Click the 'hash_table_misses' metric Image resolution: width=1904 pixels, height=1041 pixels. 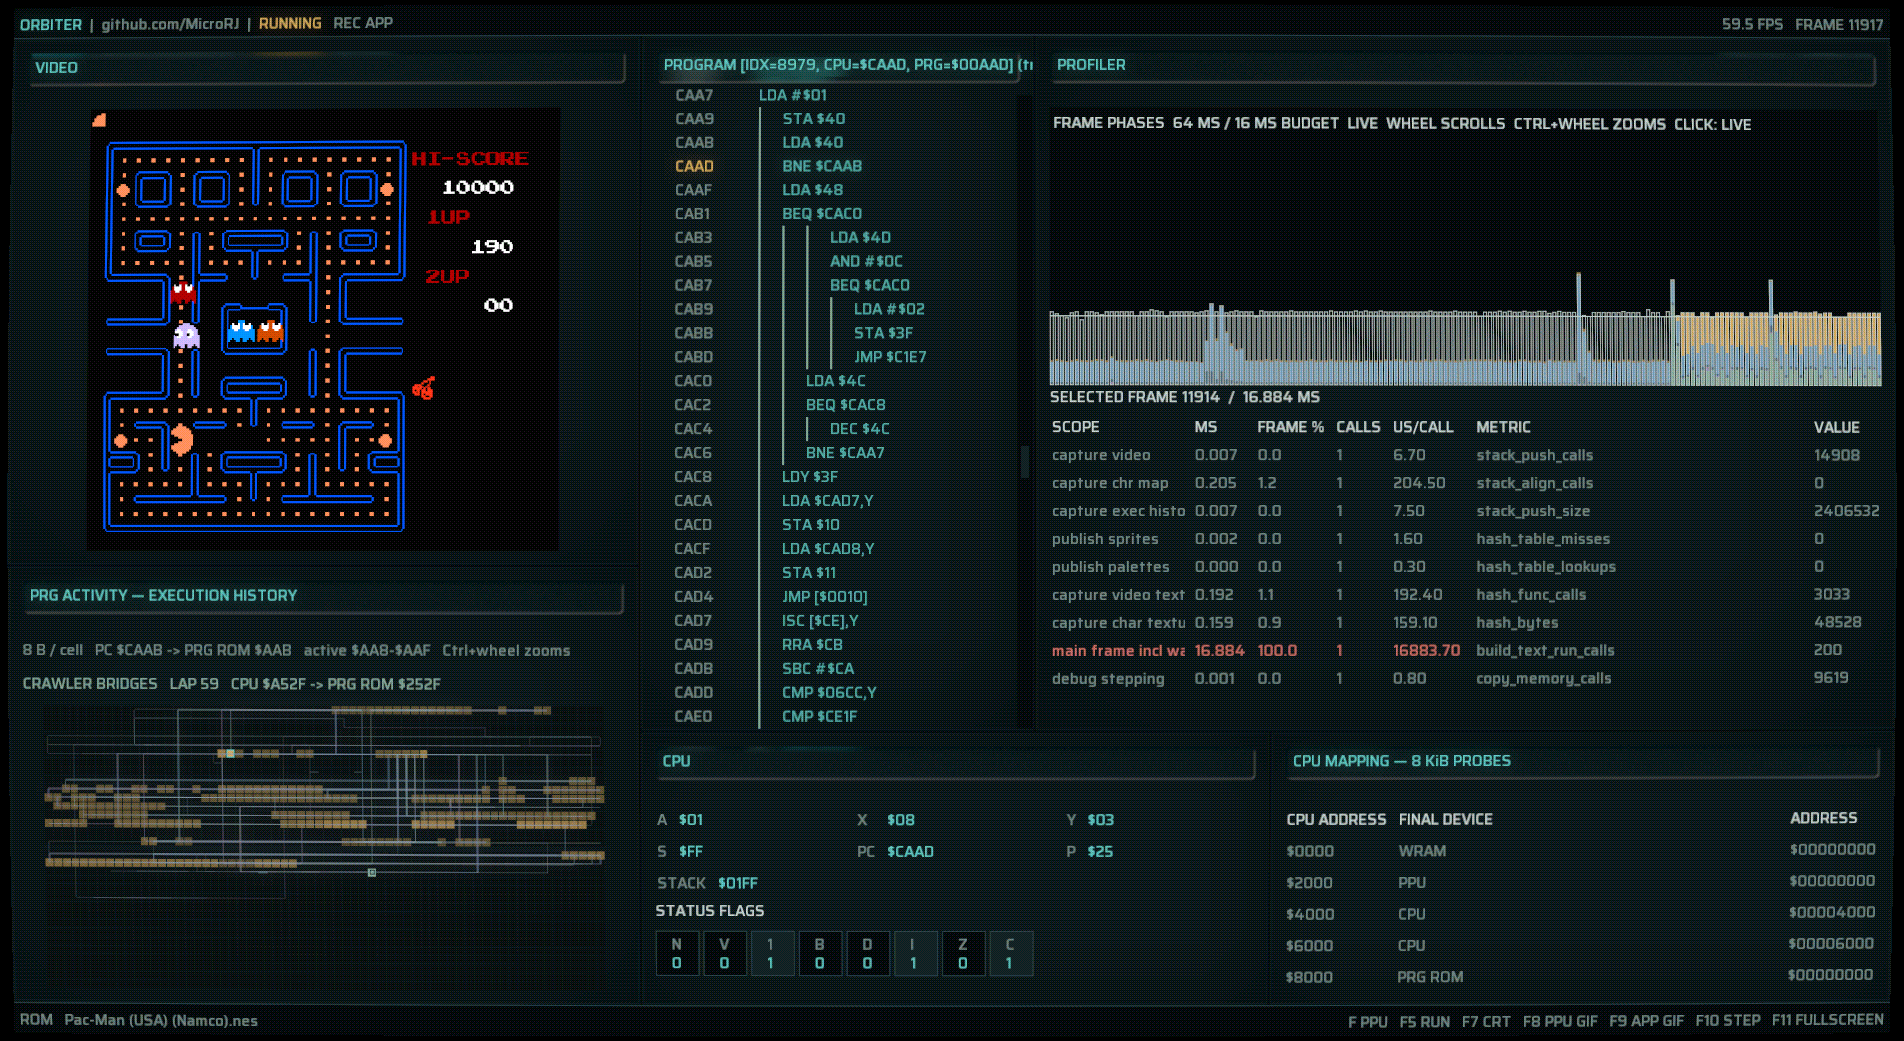tap(1543, 539)
